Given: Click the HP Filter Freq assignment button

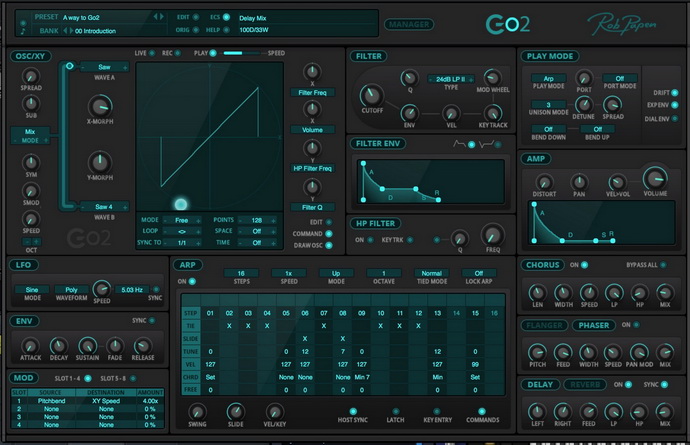Looking at the screenshot, I should [312, 168].
